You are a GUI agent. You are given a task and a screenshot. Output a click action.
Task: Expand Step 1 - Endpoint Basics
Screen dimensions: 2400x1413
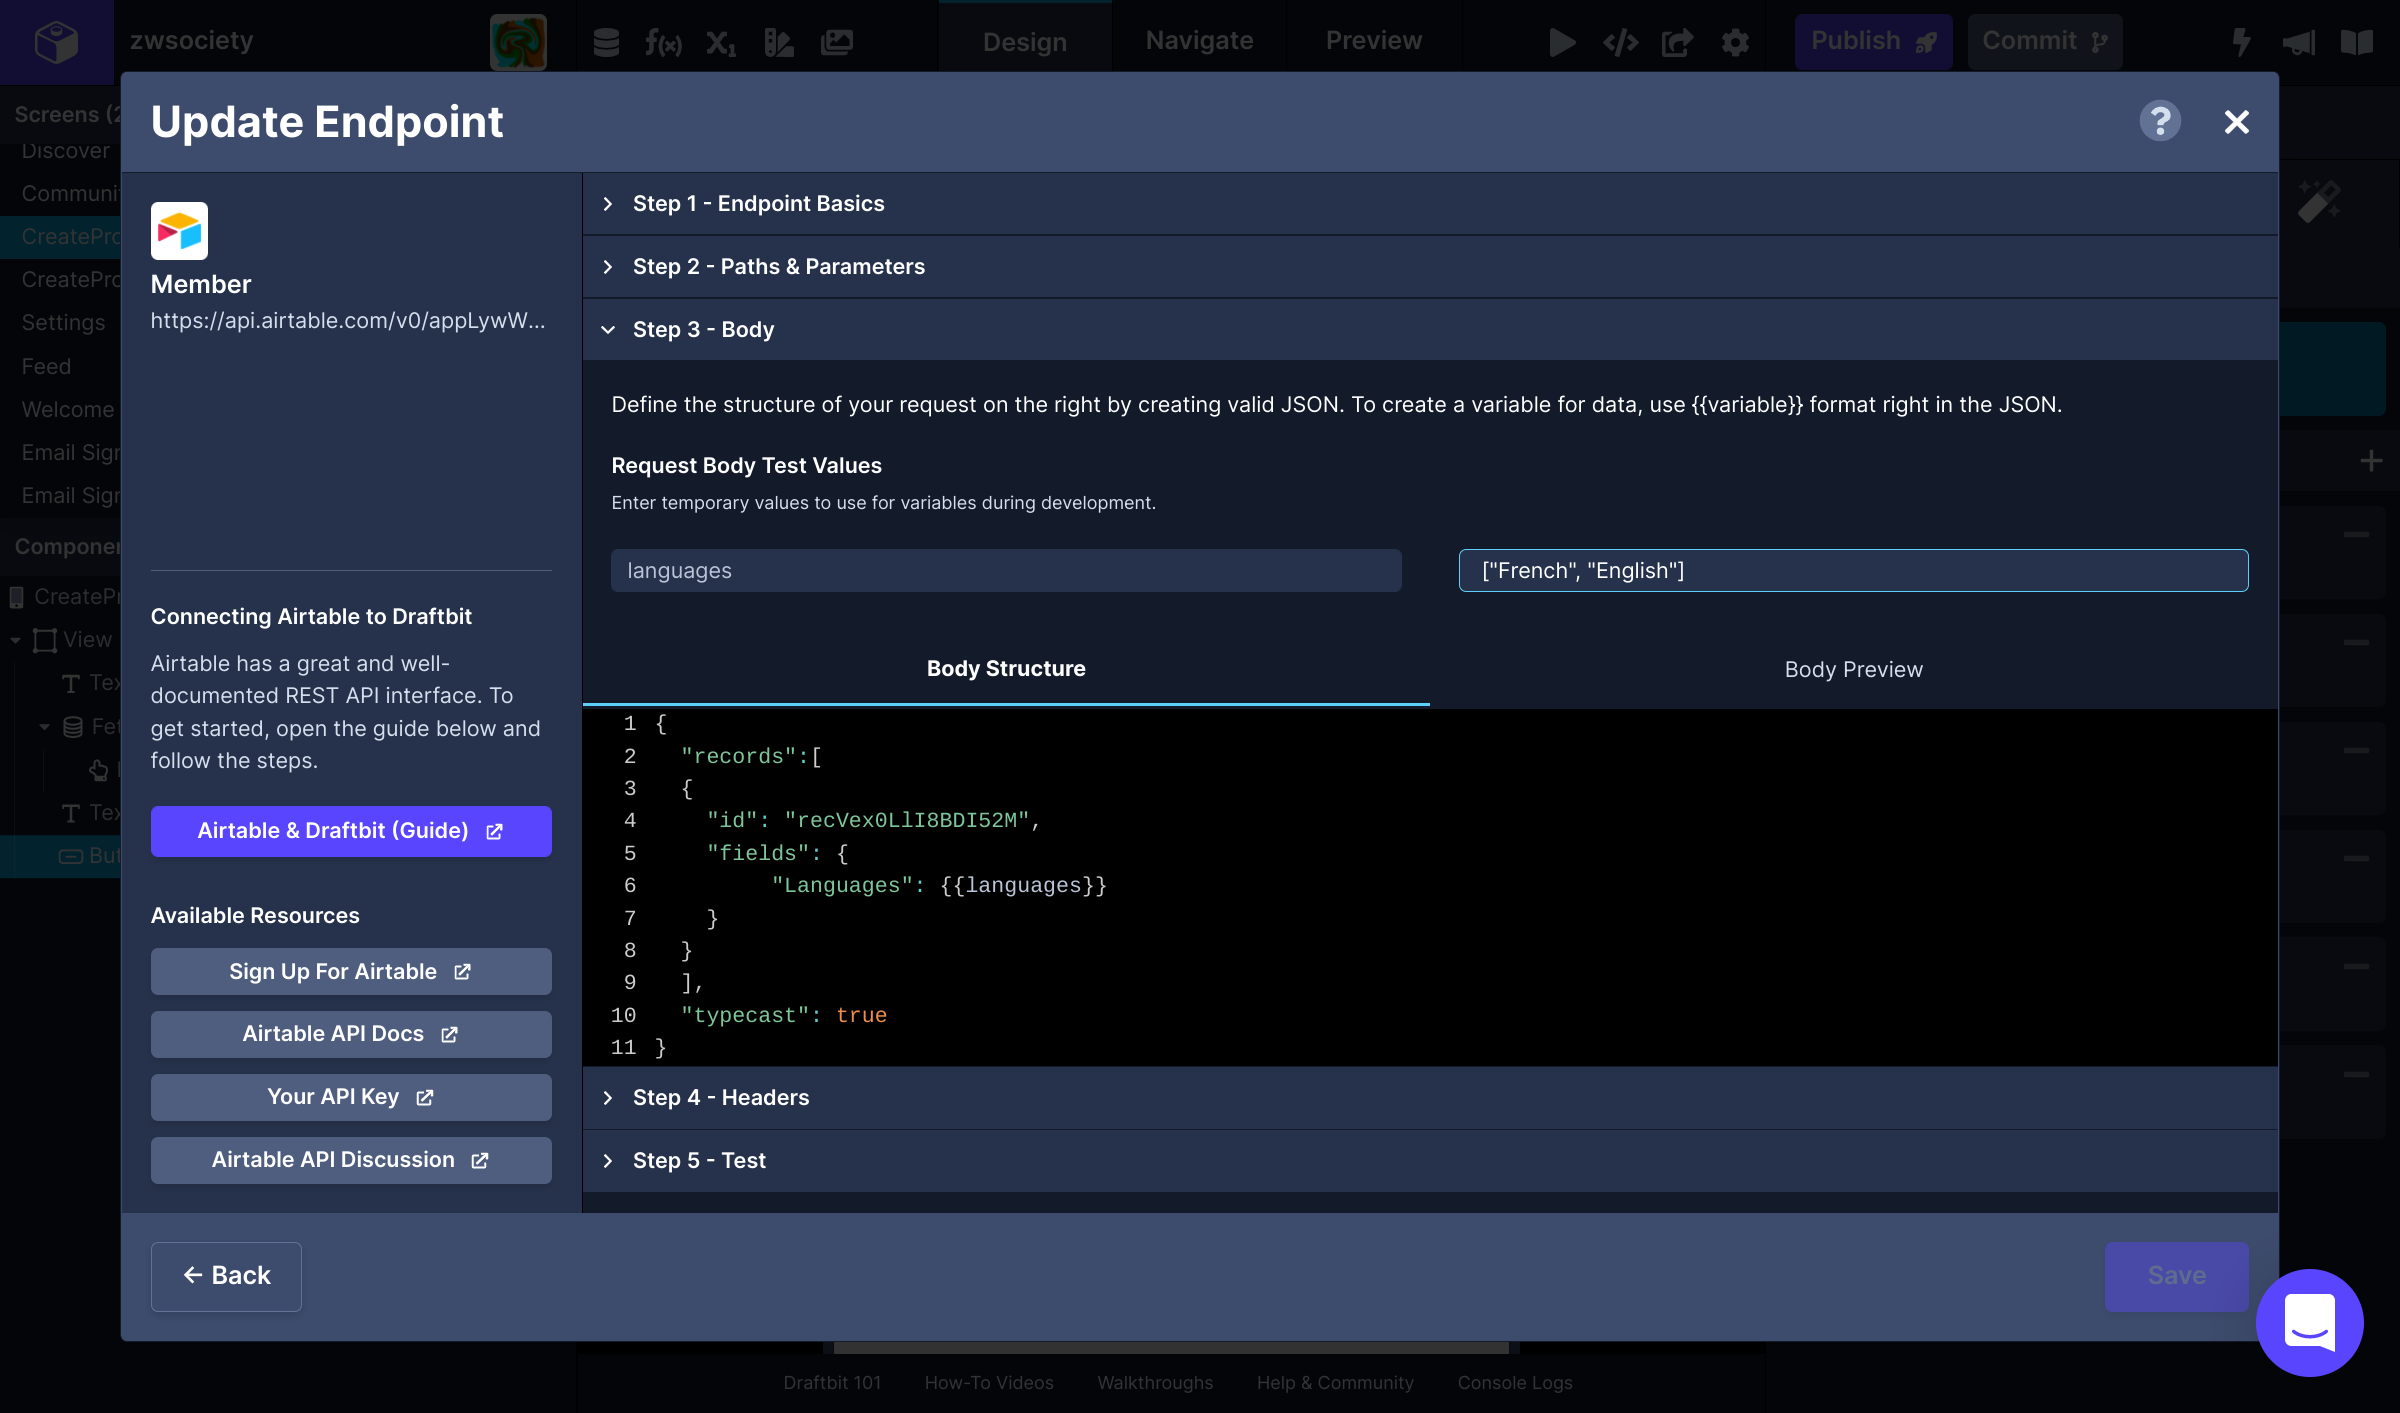pos(1430,204)
